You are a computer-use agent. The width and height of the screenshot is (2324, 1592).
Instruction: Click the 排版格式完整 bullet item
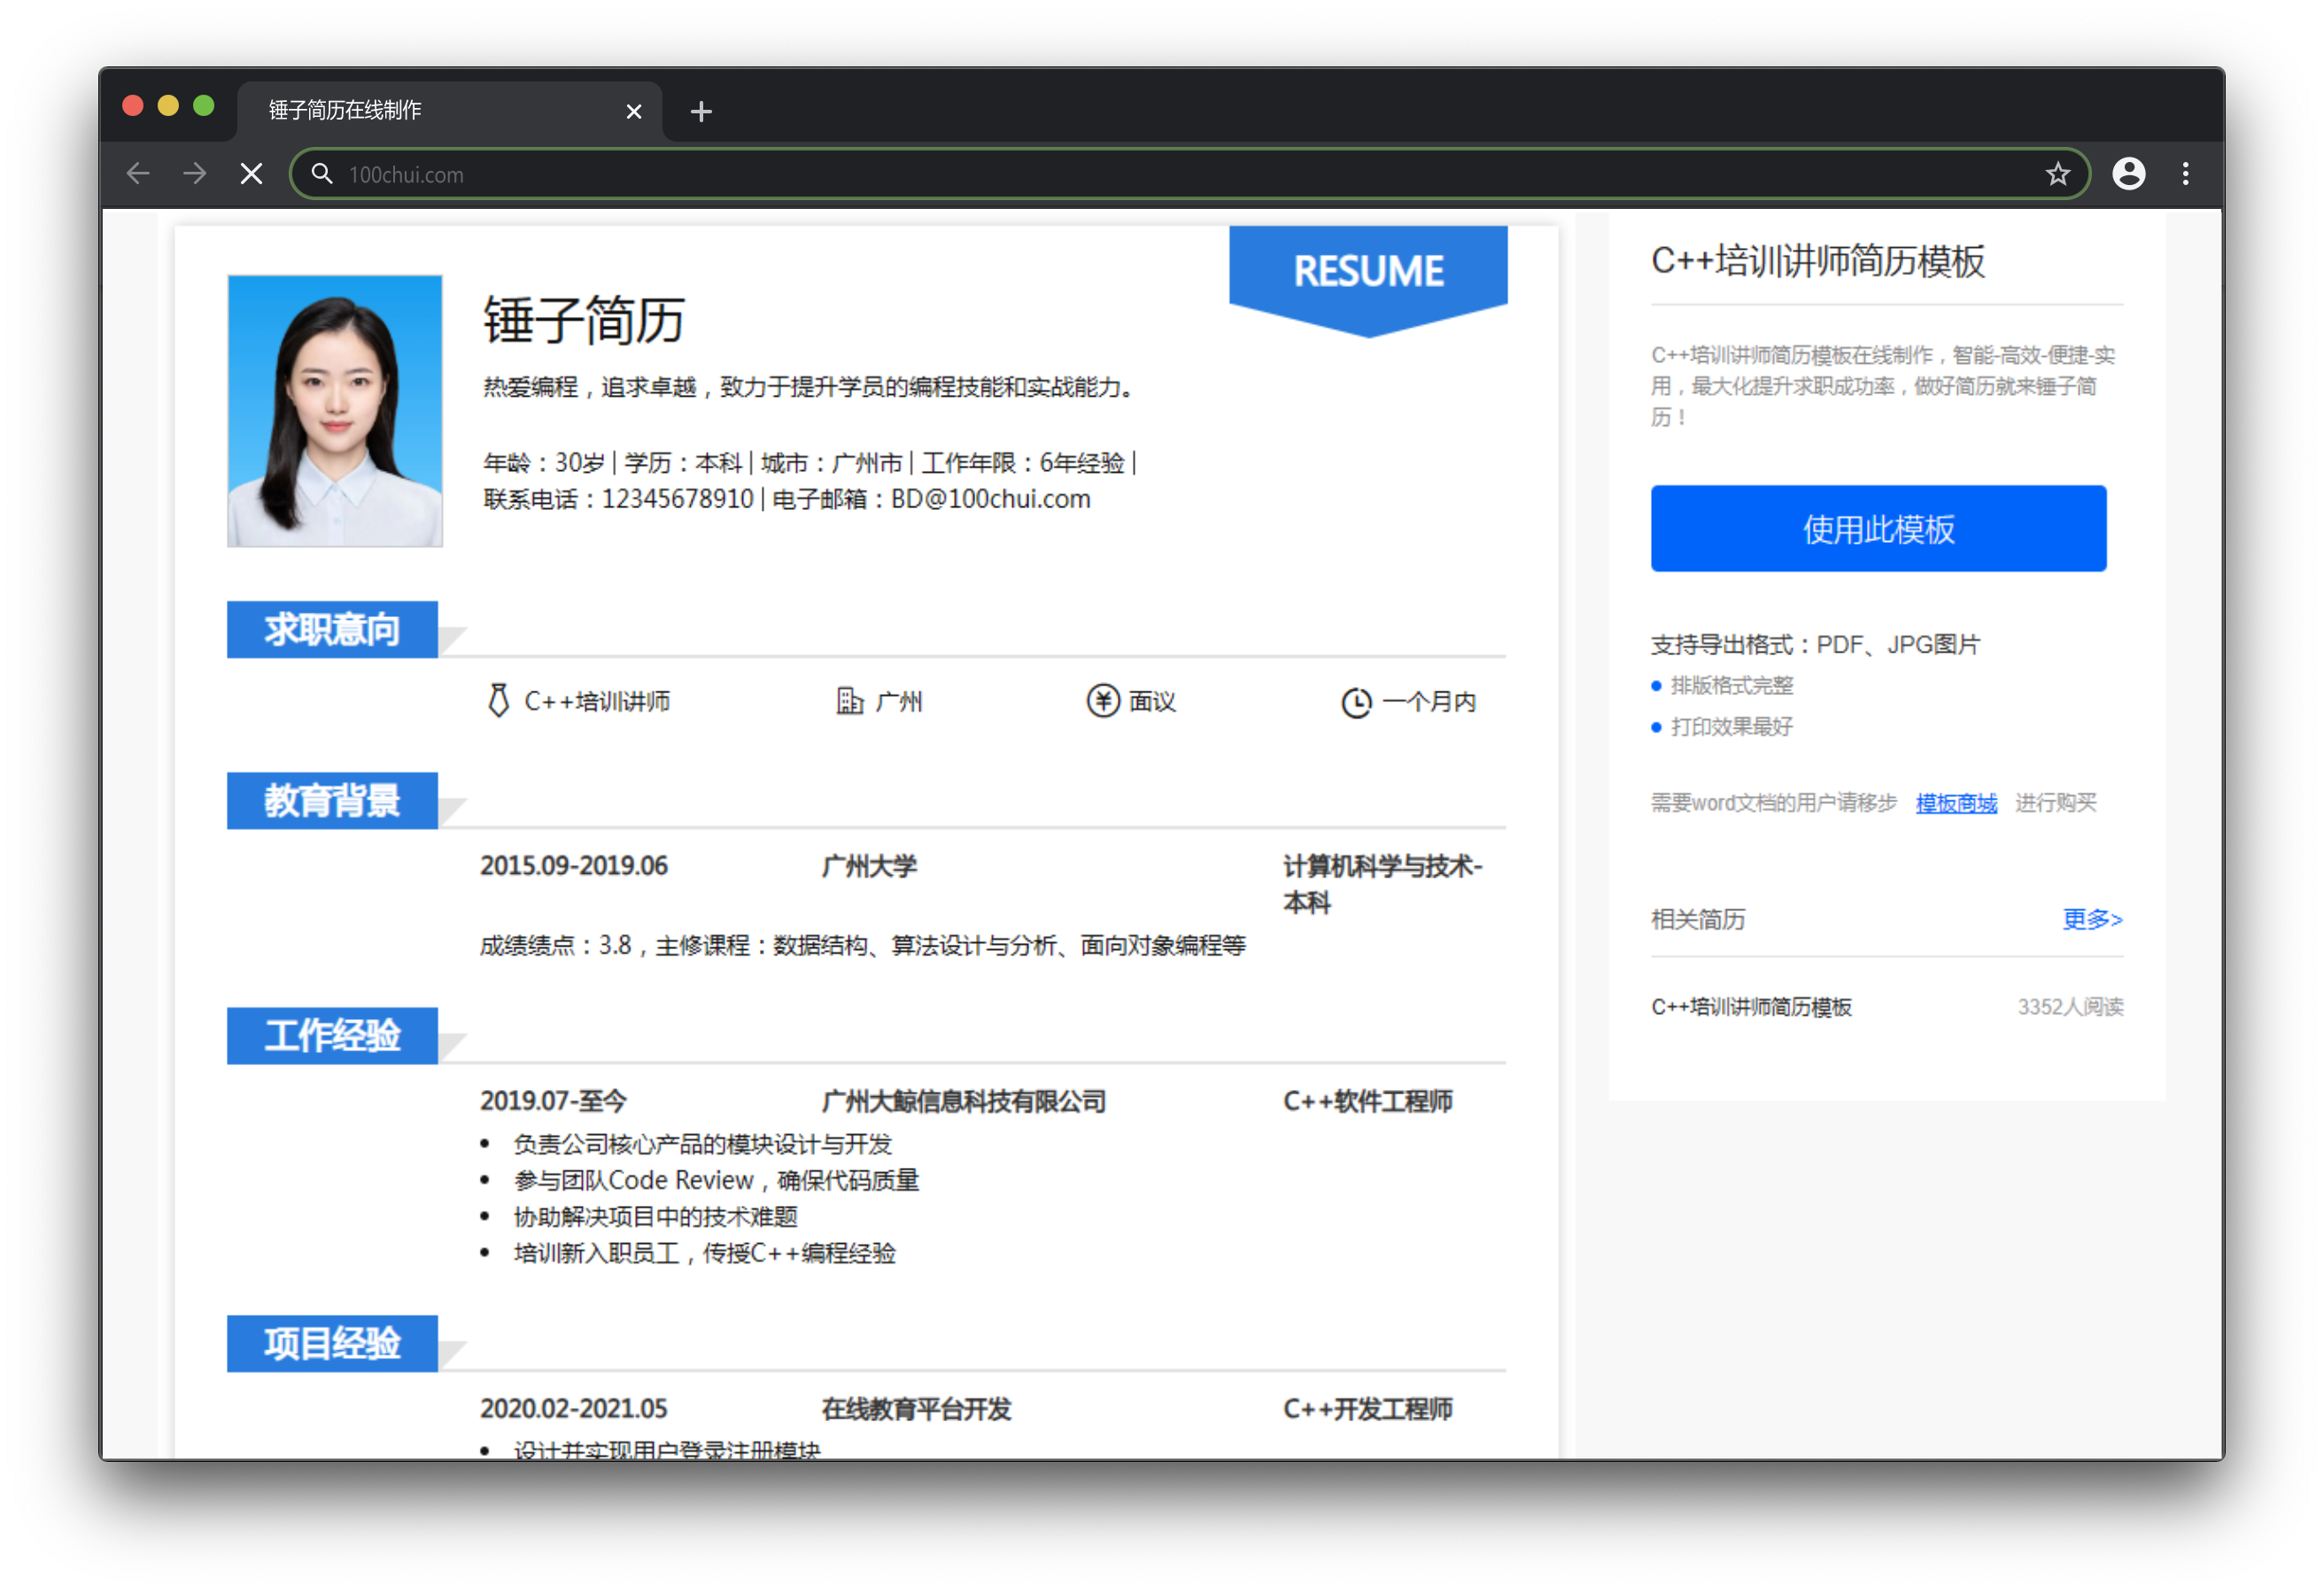[x=1731, y=685]
